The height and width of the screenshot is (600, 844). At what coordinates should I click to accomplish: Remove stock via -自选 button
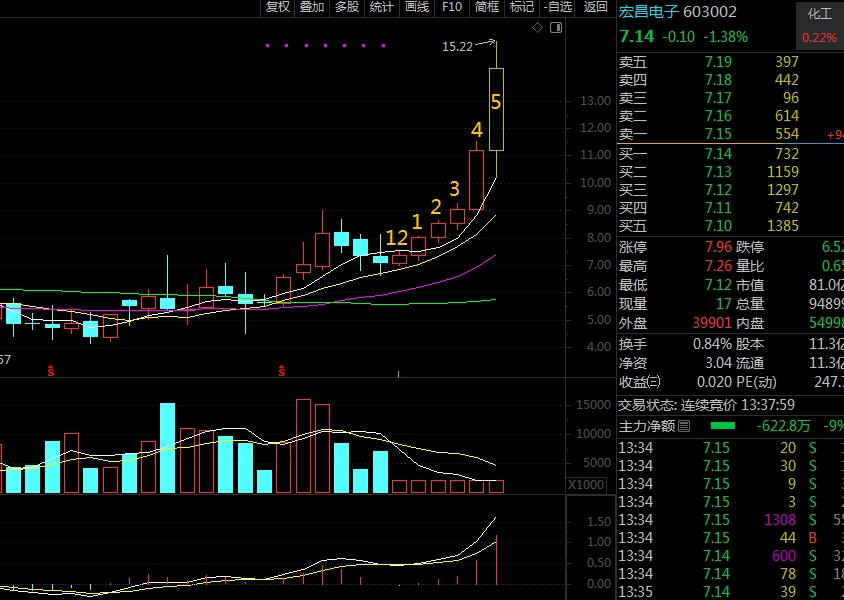[558, 7]
